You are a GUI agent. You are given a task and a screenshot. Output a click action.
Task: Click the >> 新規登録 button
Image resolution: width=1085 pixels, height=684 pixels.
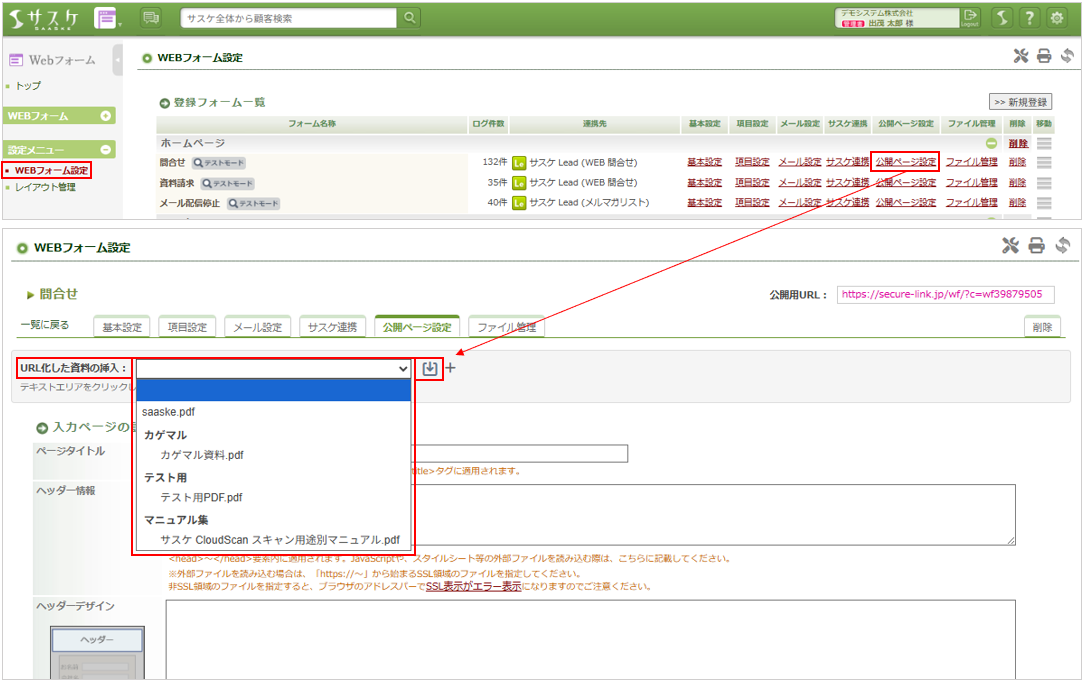coord(1020,102)
